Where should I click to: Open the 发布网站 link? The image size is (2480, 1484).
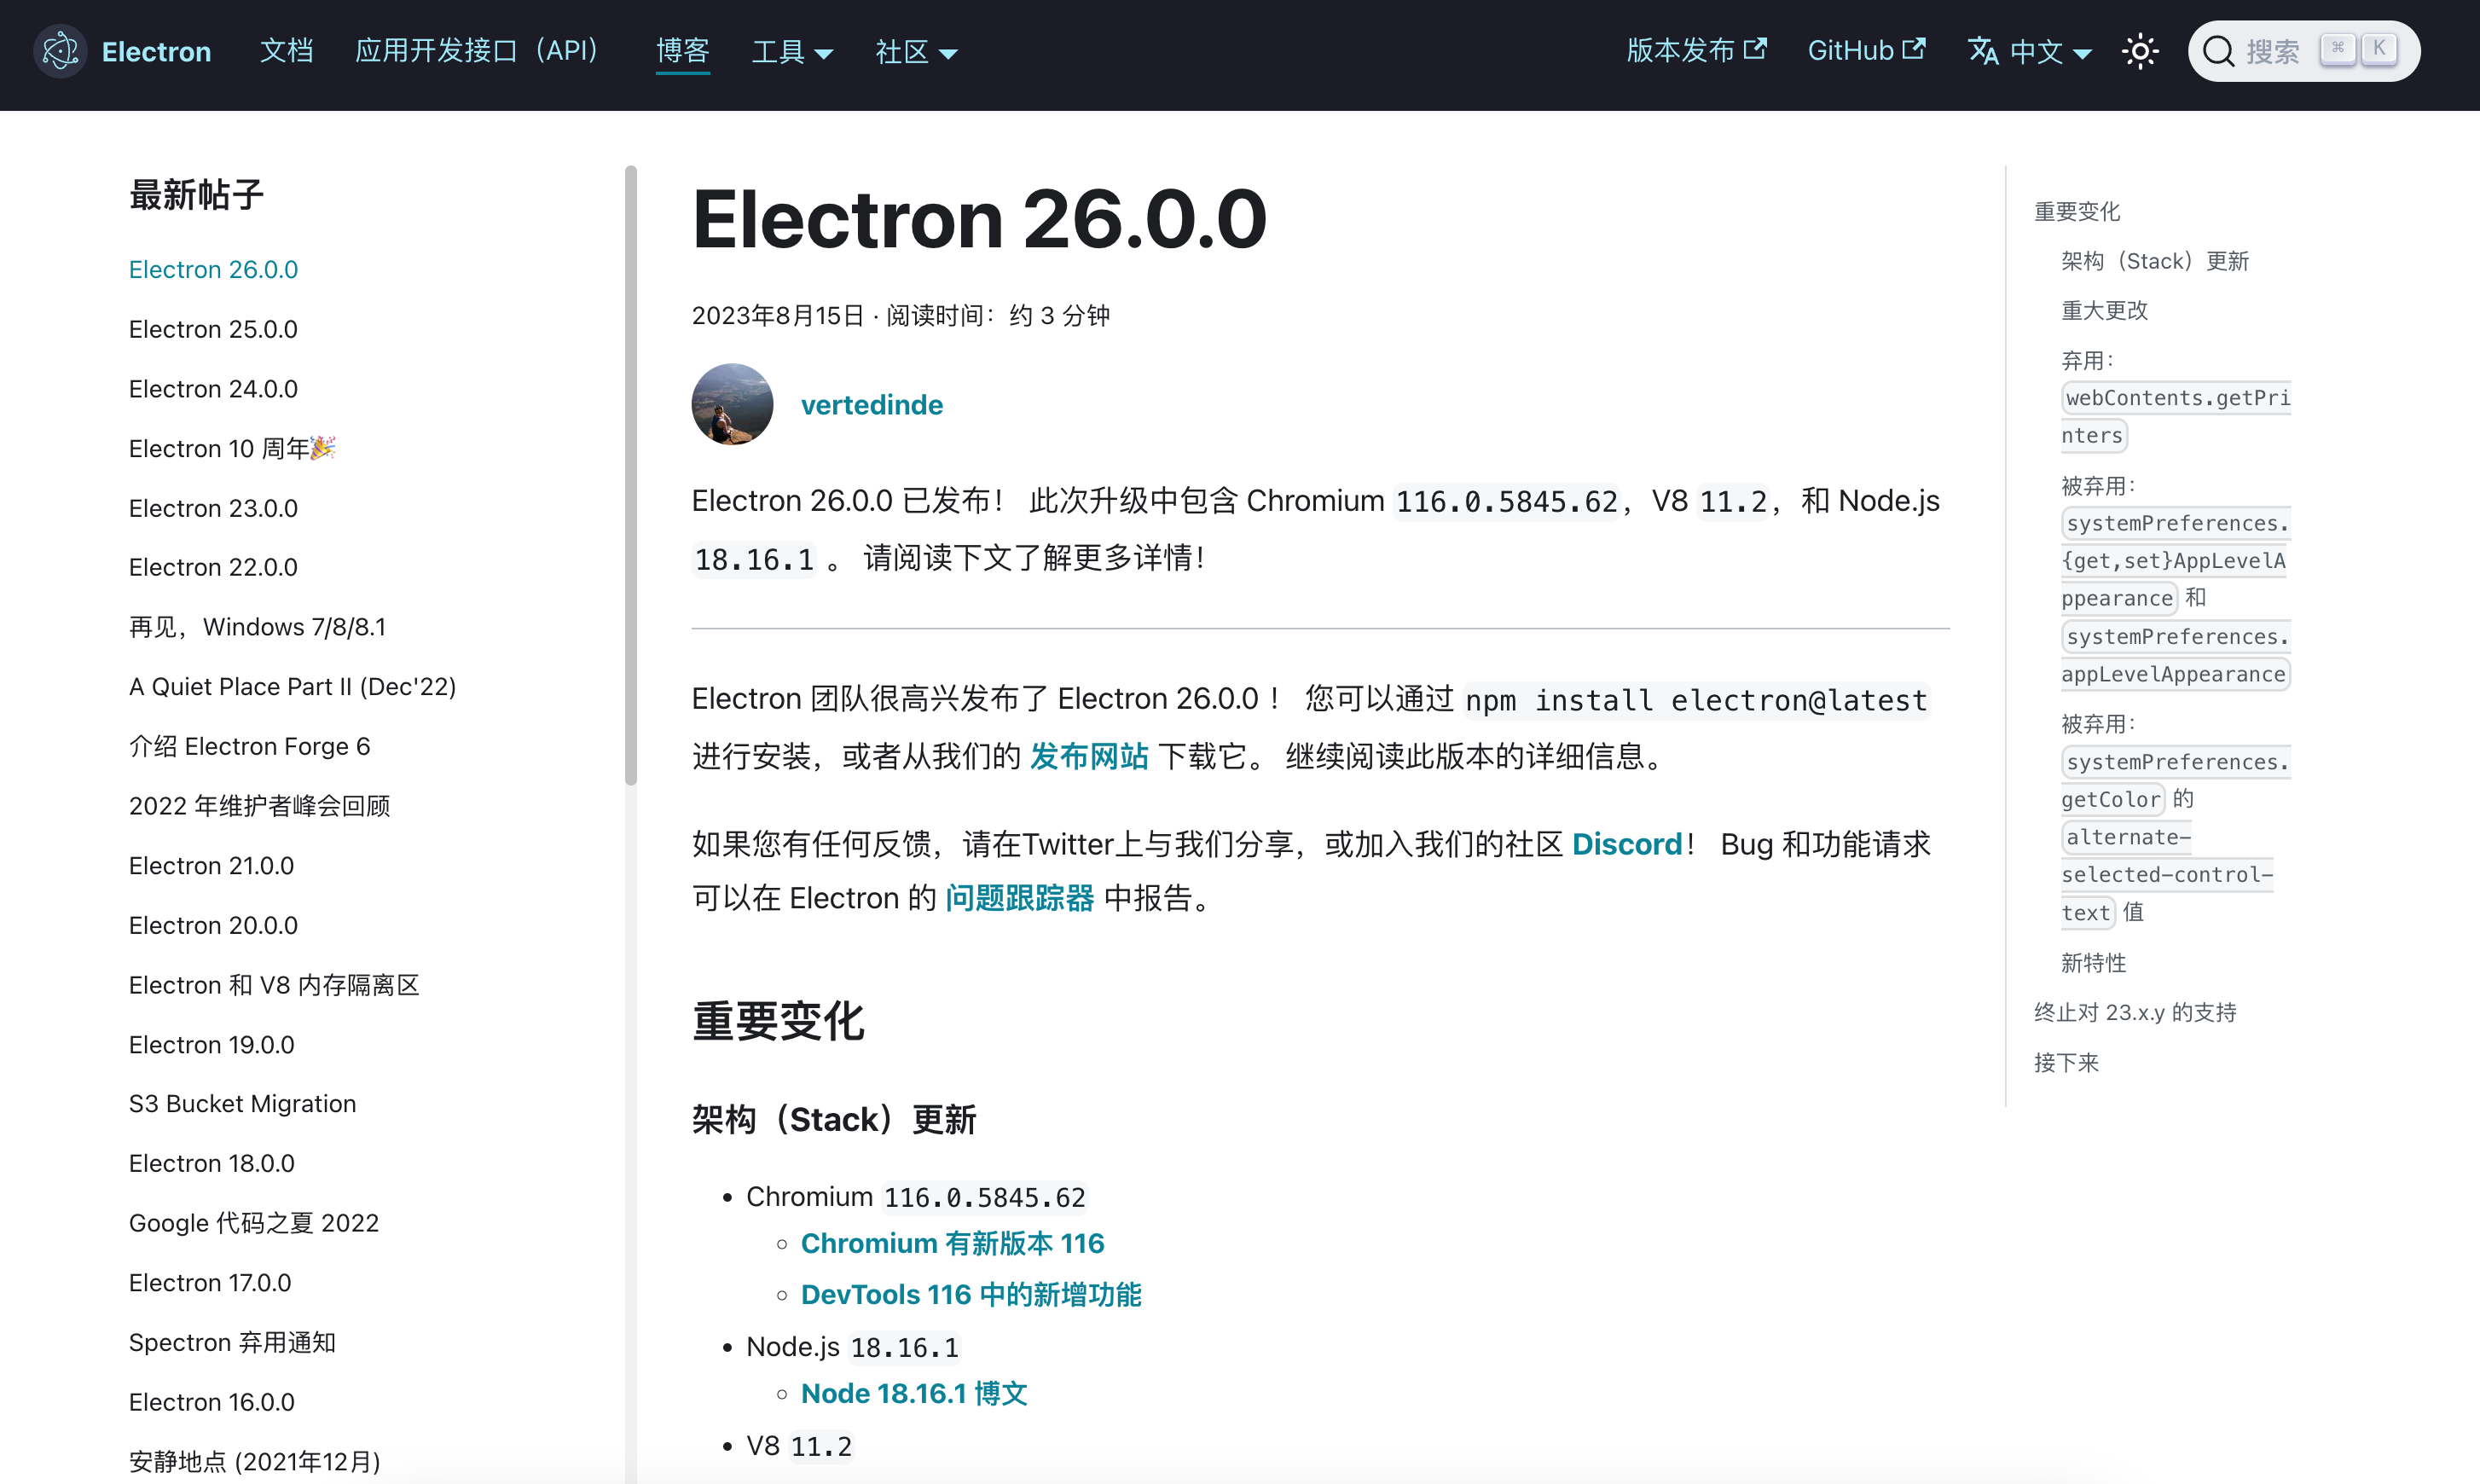tap(1089, 756)
